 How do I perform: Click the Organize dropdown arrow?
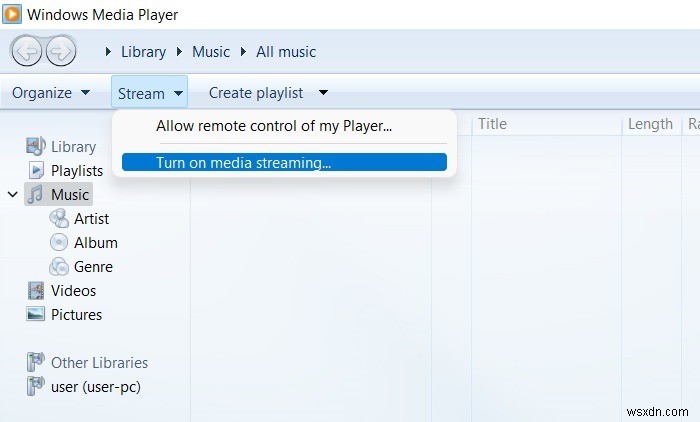click(x=85, y=92)
